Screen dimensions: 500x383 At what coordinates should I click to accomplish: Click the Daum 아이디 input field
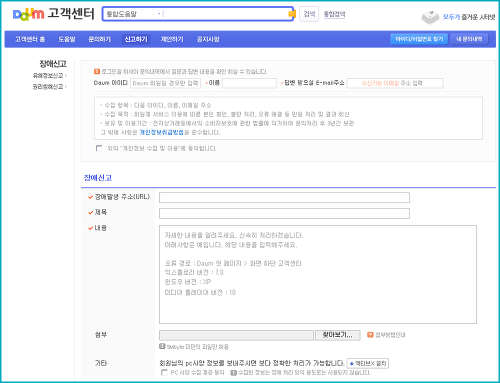pos(165,83)
